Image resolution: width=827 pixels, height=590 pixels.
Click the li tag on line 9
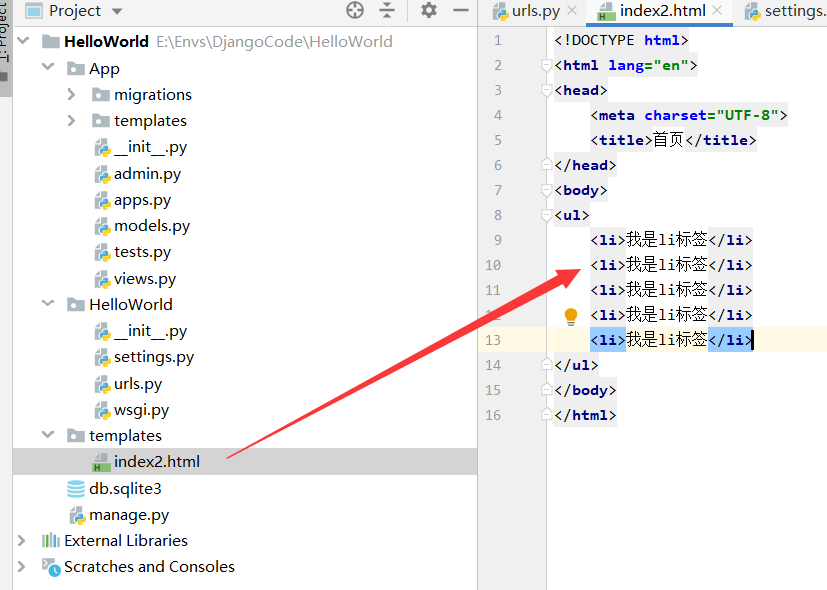(x=671, y=240)
